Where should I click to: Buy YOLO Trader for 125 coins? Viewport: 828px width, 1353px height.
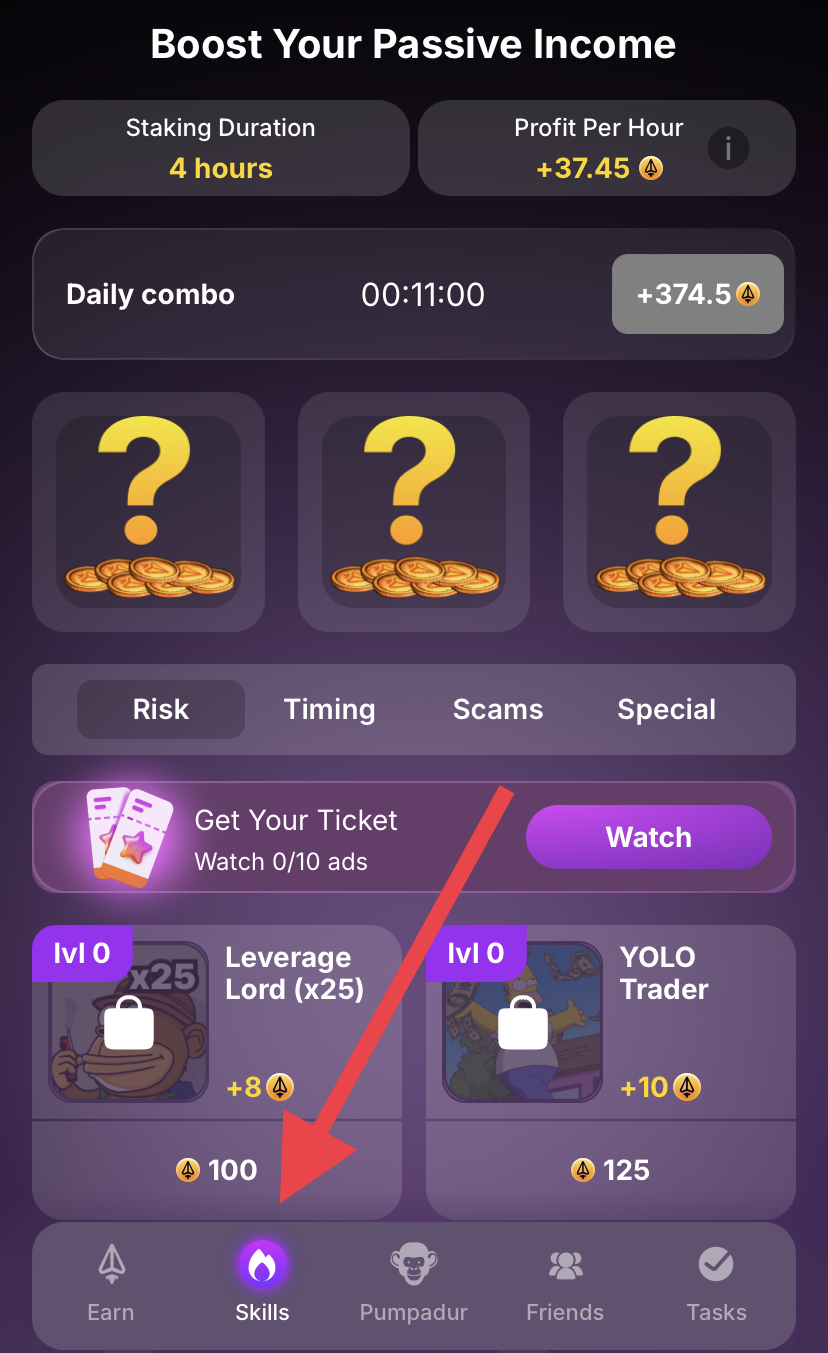(x=611, y=1169)
